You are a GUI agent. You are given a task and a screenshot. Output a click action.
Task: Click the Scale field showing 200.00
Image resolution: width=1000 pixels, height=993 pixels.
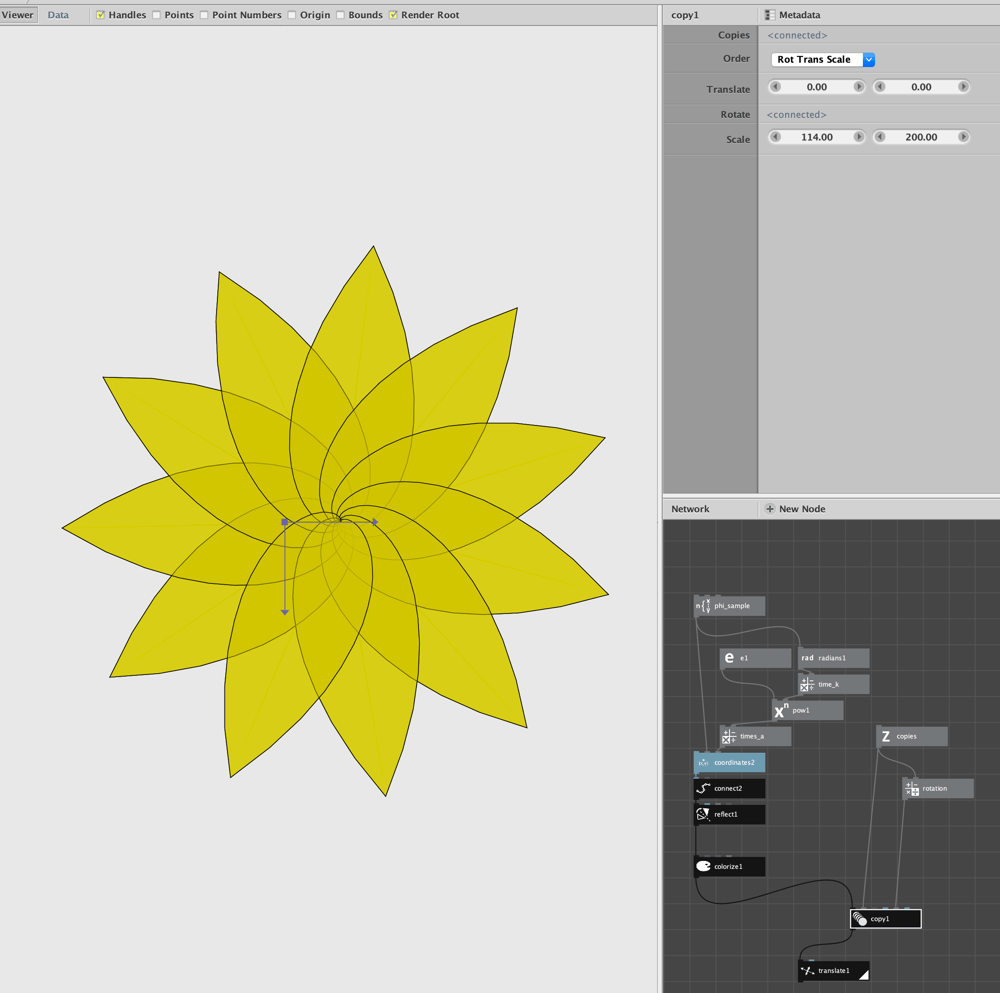(x=922, y=137)
